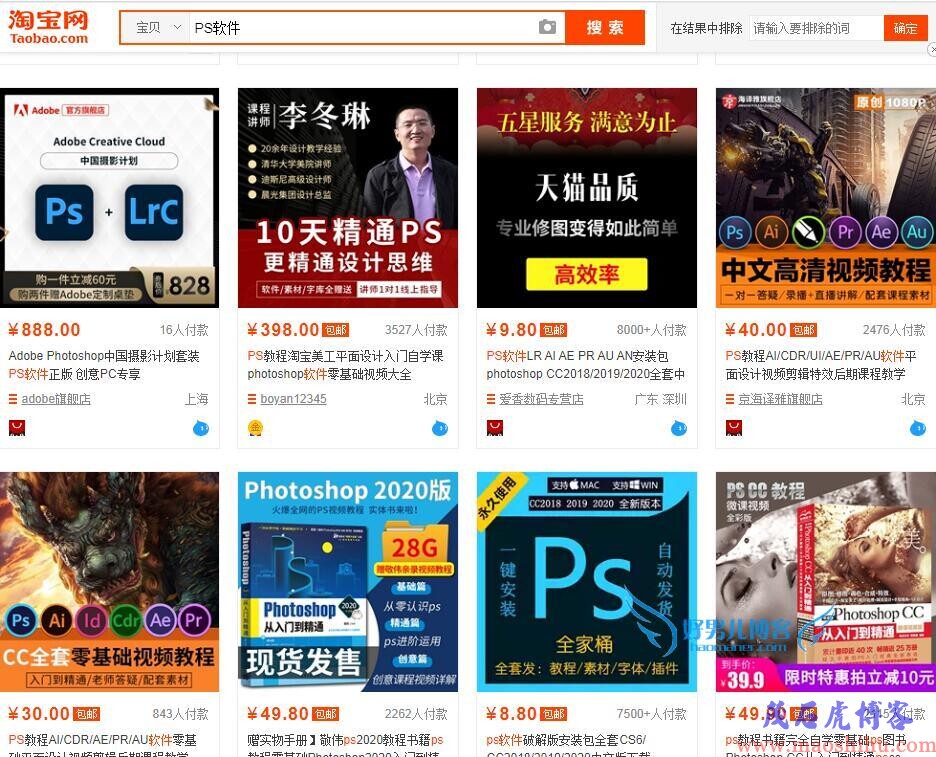Viewport: 936px width, 757px height.
Task: Open the ps软件破解版安装包全套 title link
Action: click(x=568, y=745)
